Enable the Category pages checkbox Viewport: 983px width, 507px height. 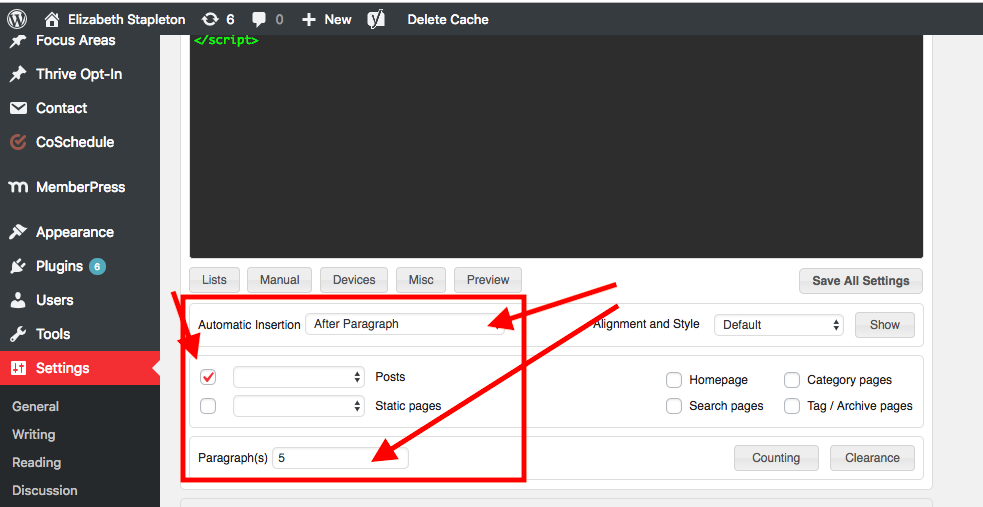click(792, 380)
